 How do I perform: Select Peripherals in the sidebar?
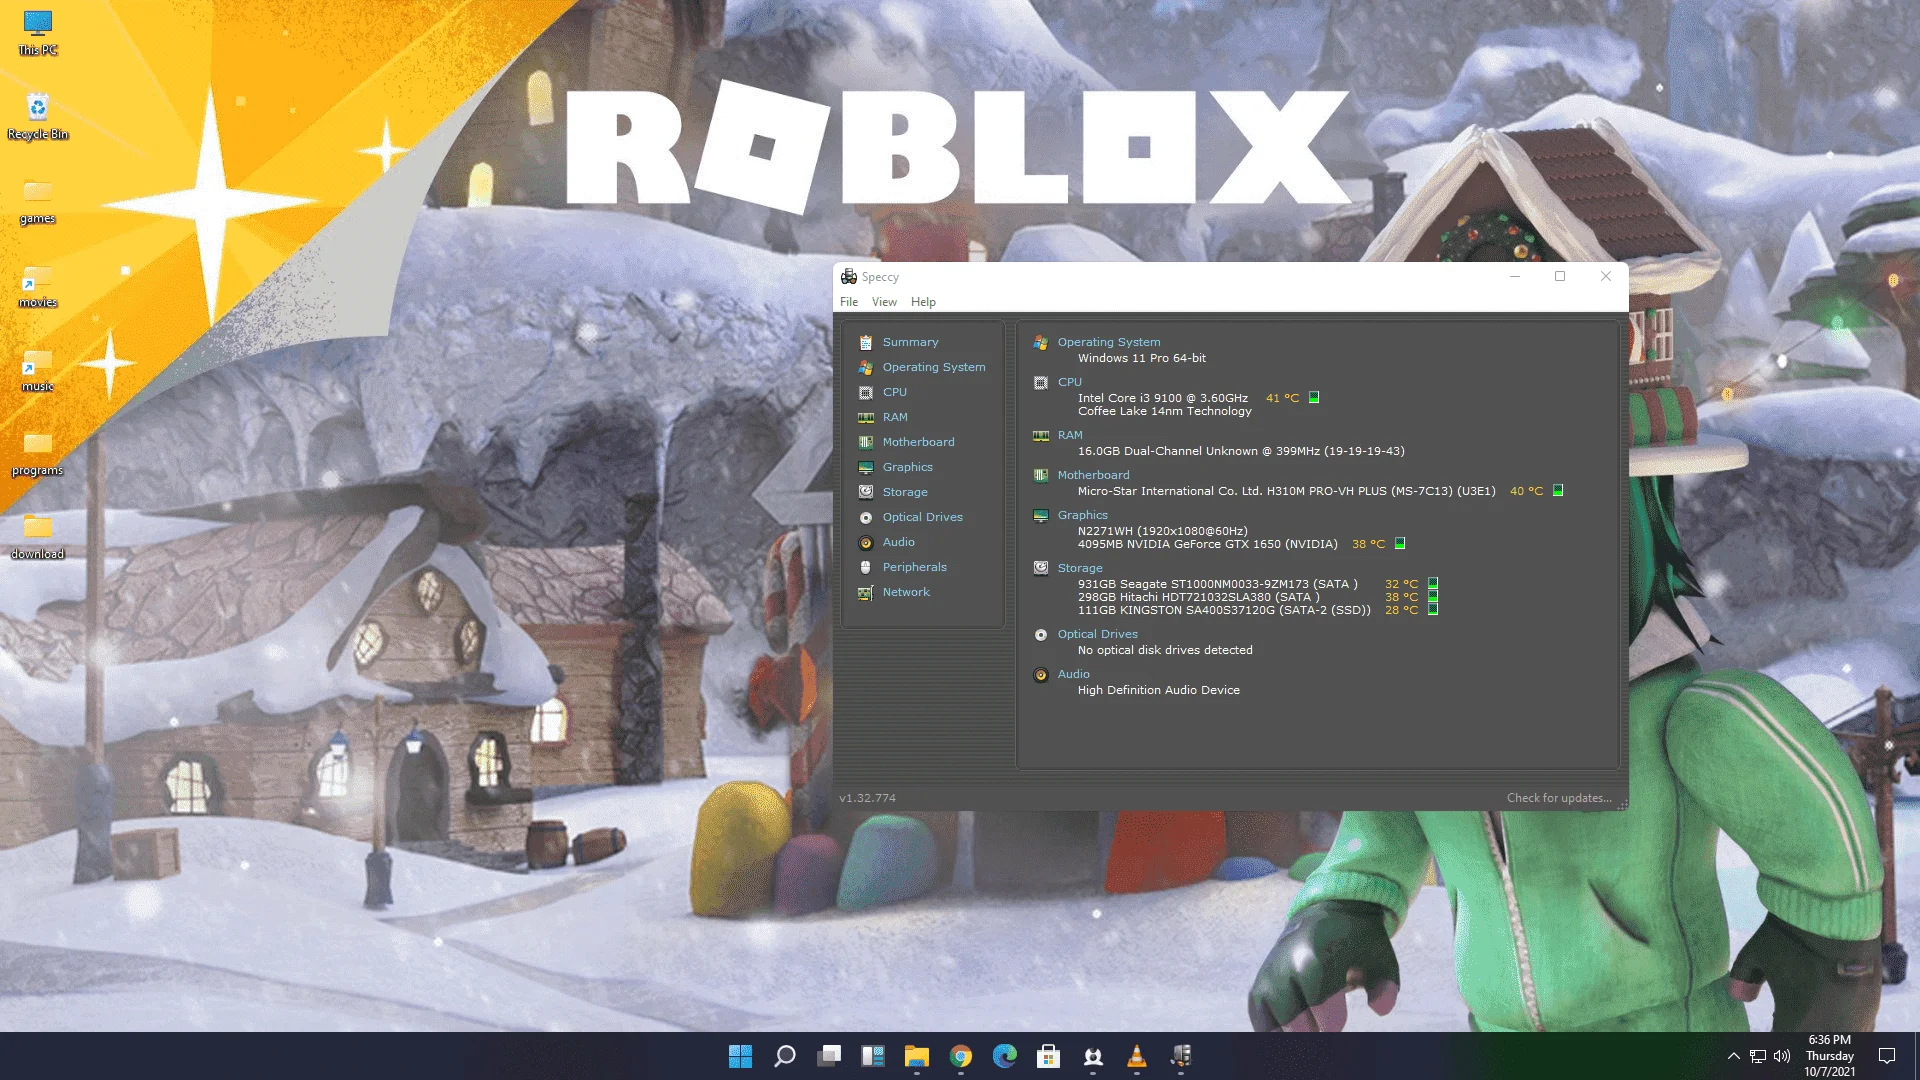click(x=914, y=567)
